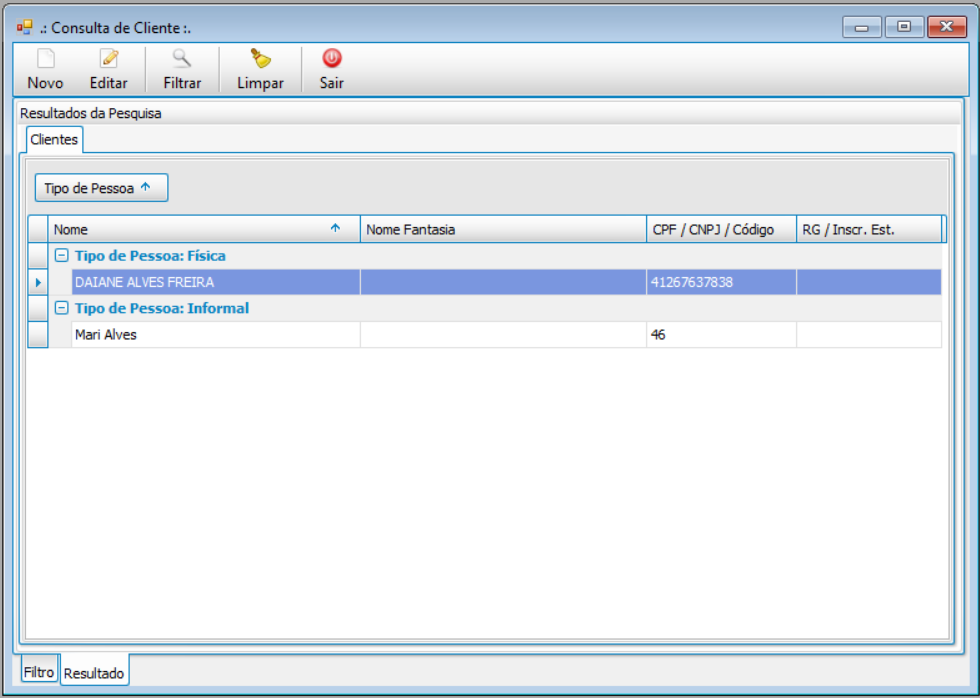Click the Tipo de Pessoa: Informal label
Viewport: 980px width, 698px height.
pyautogui.click(x=162, y=307)
